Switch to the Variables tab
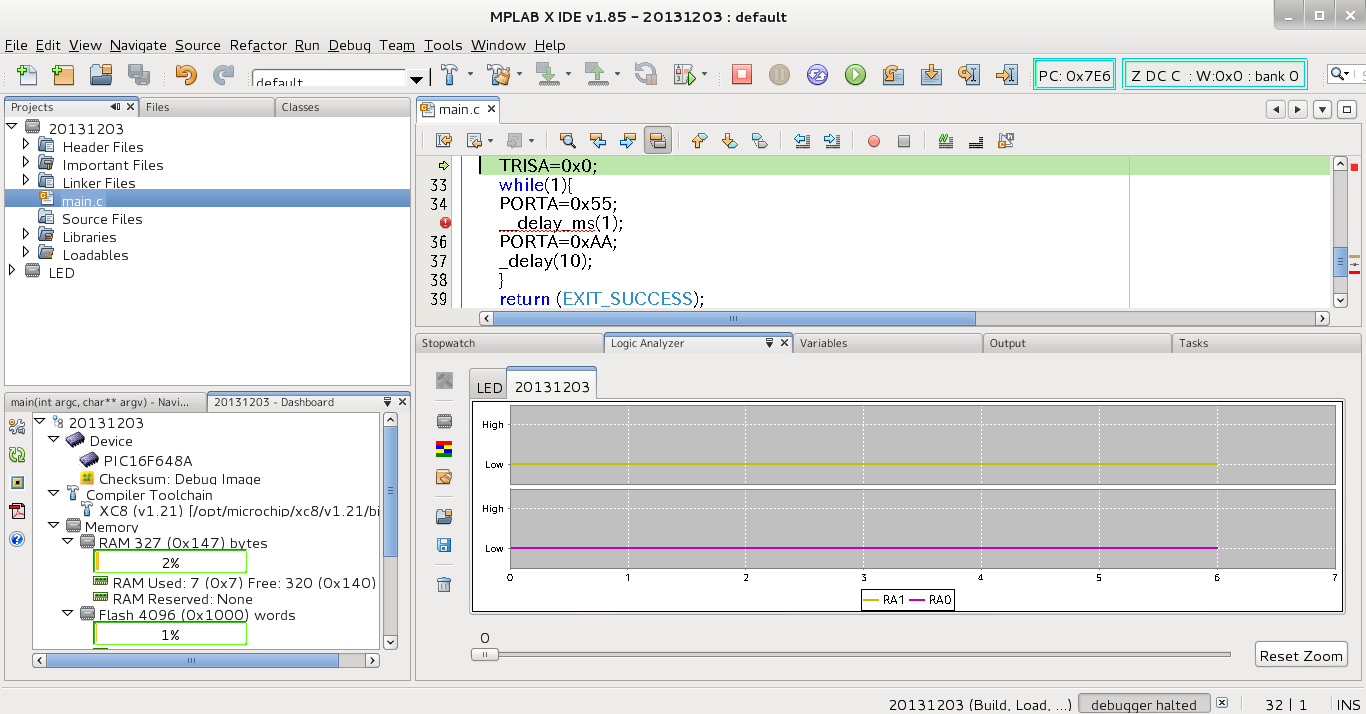The width and height of the screenshot is (1366, 714). click(887, 343)
